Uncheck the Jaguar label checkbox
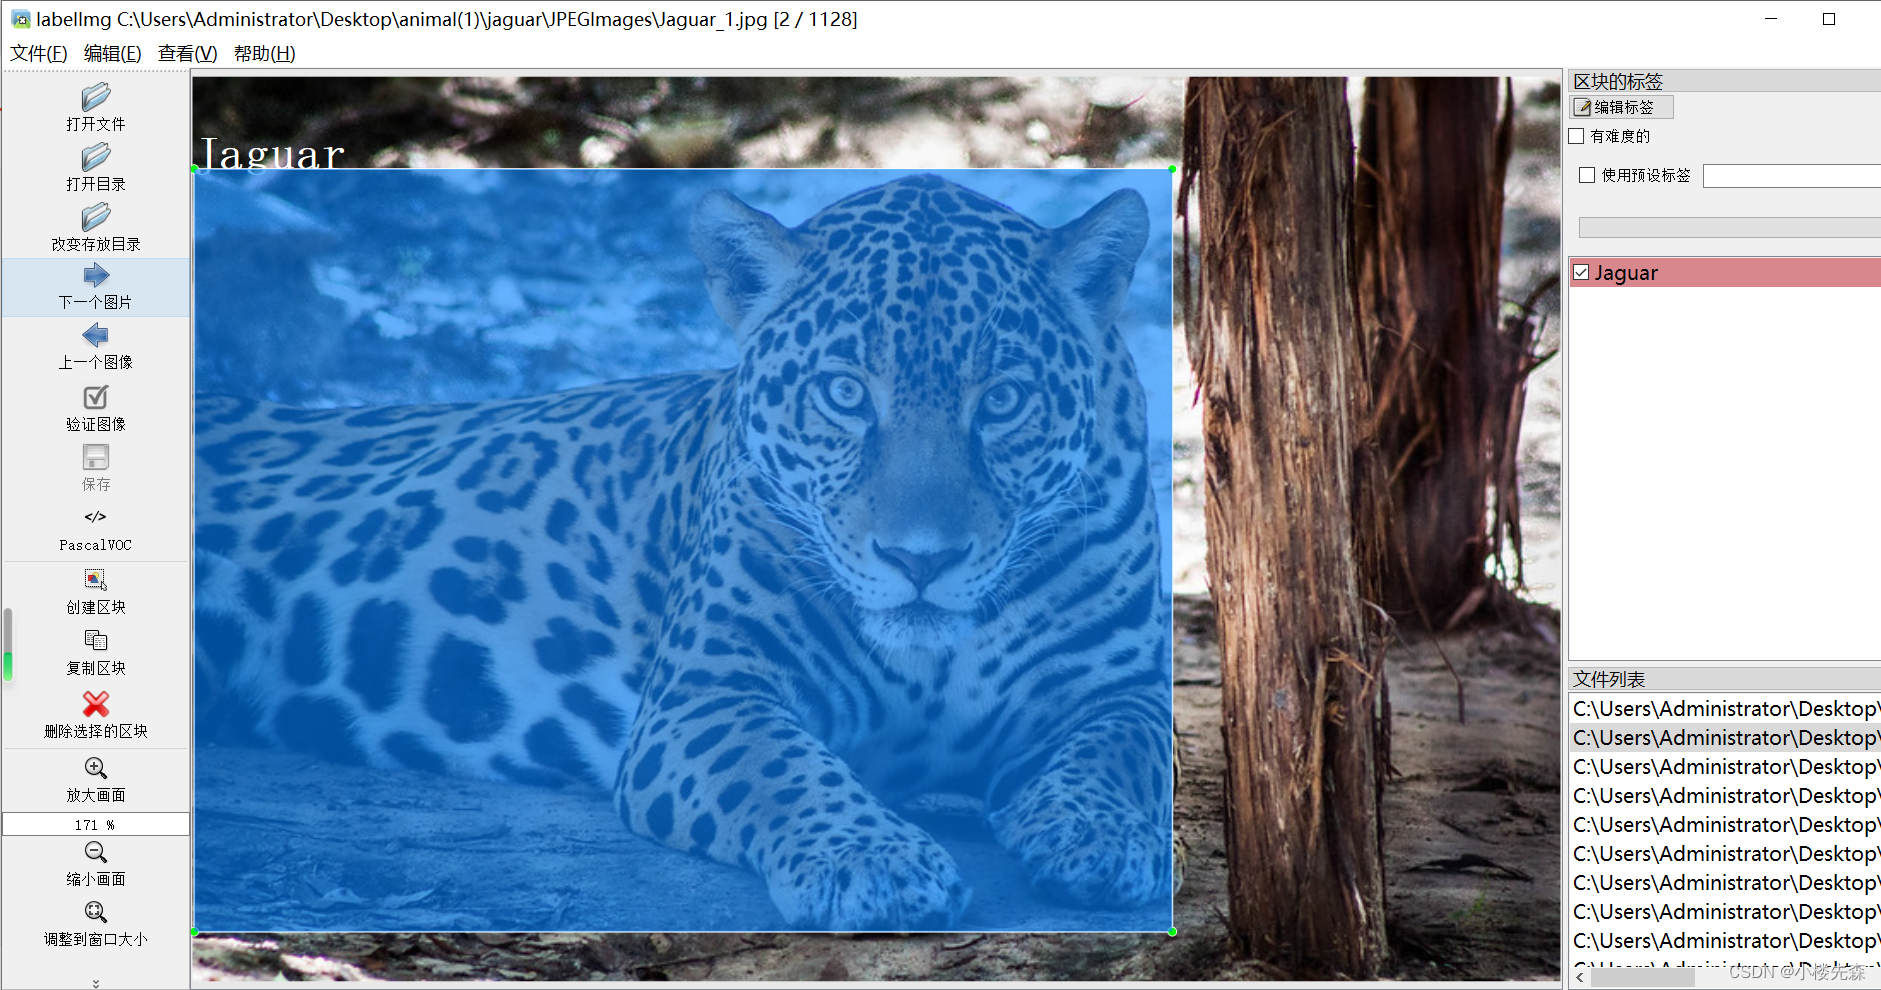This screenshot has height=990, width=1881. click(x=1582, y=272)
